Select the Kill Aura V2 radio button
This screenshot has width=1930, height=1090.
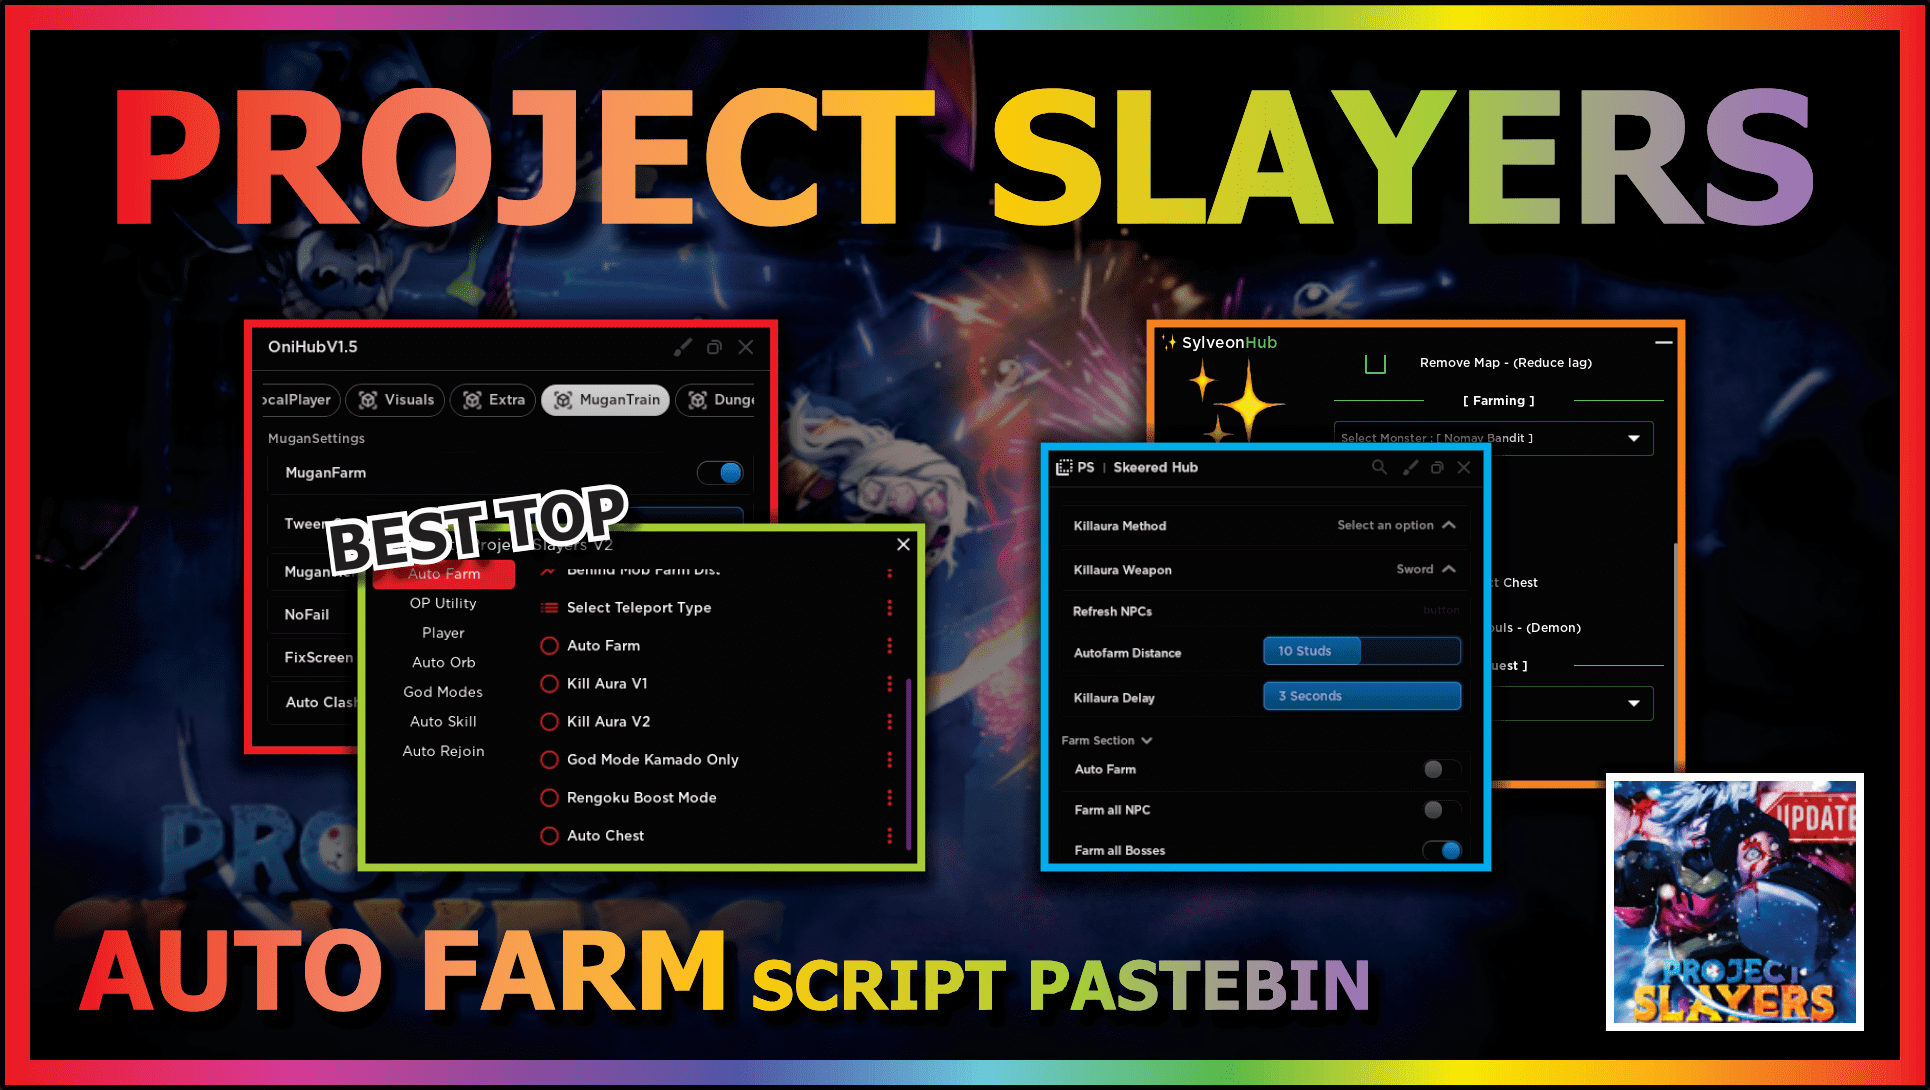[547, 723]
